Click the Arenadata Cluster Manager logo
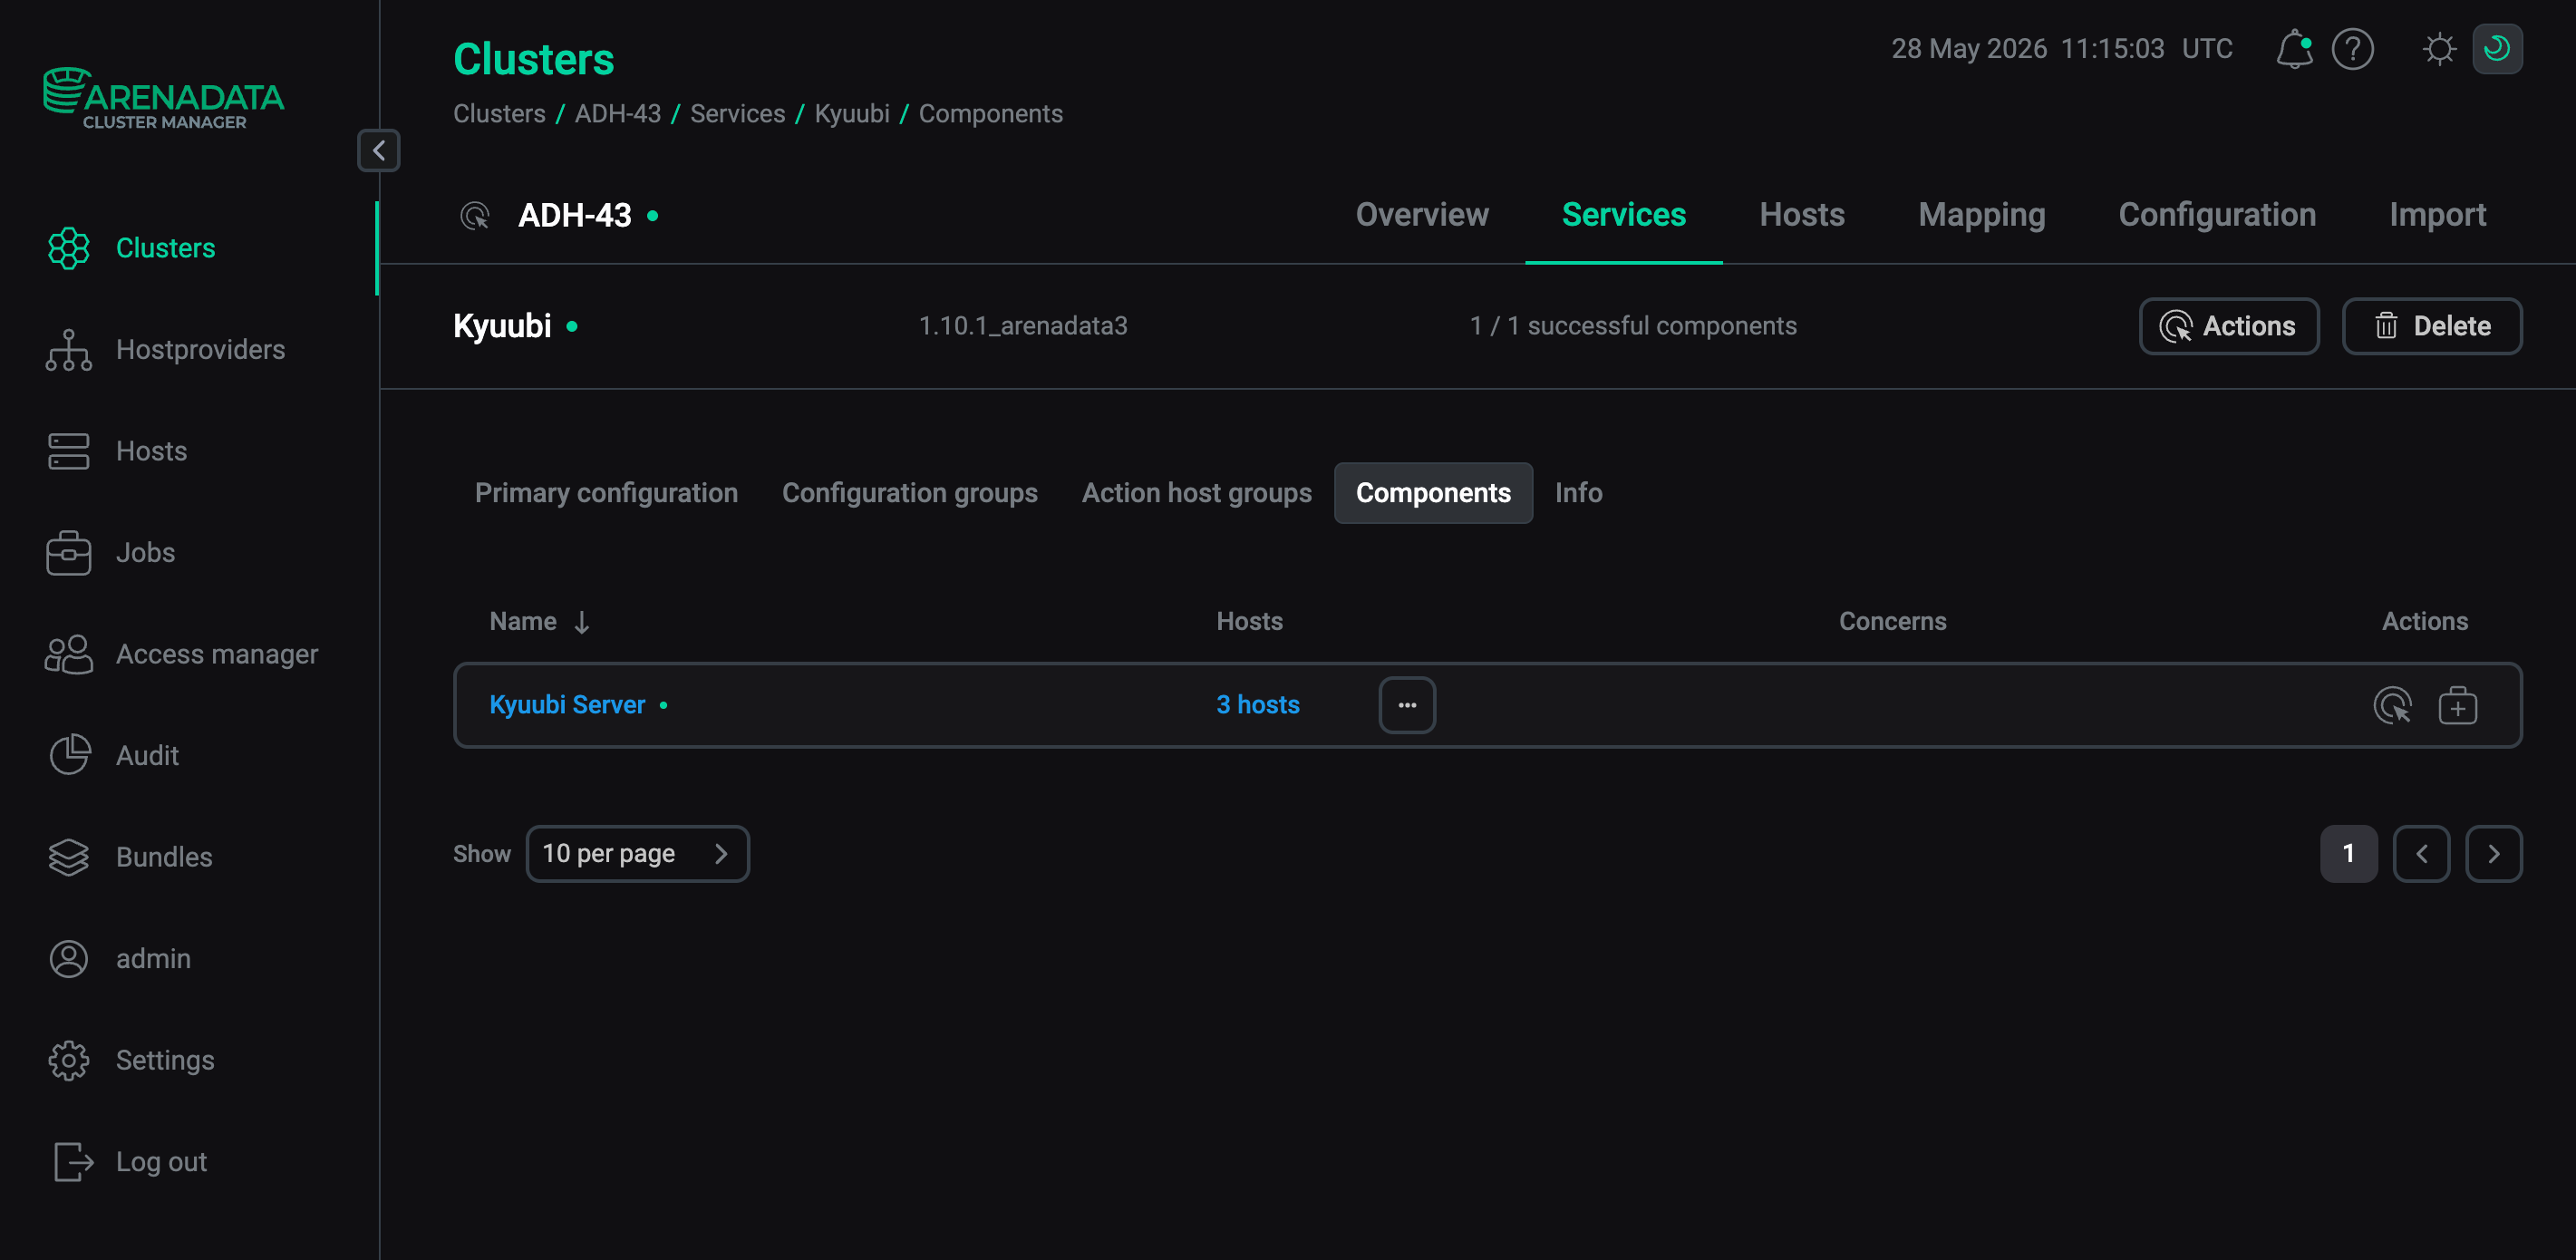The width and height of the screenshot is (2576, 1260). [x=164, y=99]
